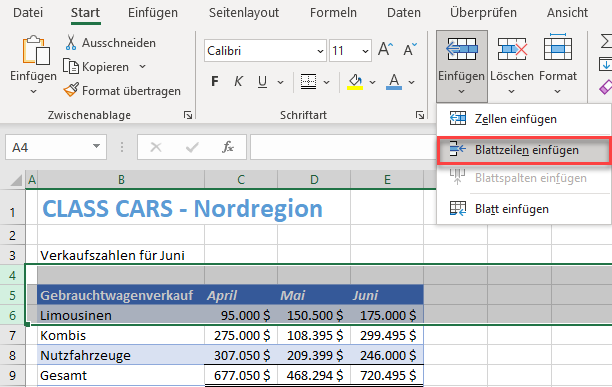The width and height of the screenshot is (612, 387).
Task: Choose Blattzeilen einfügen menu entry
Action: 524,150
